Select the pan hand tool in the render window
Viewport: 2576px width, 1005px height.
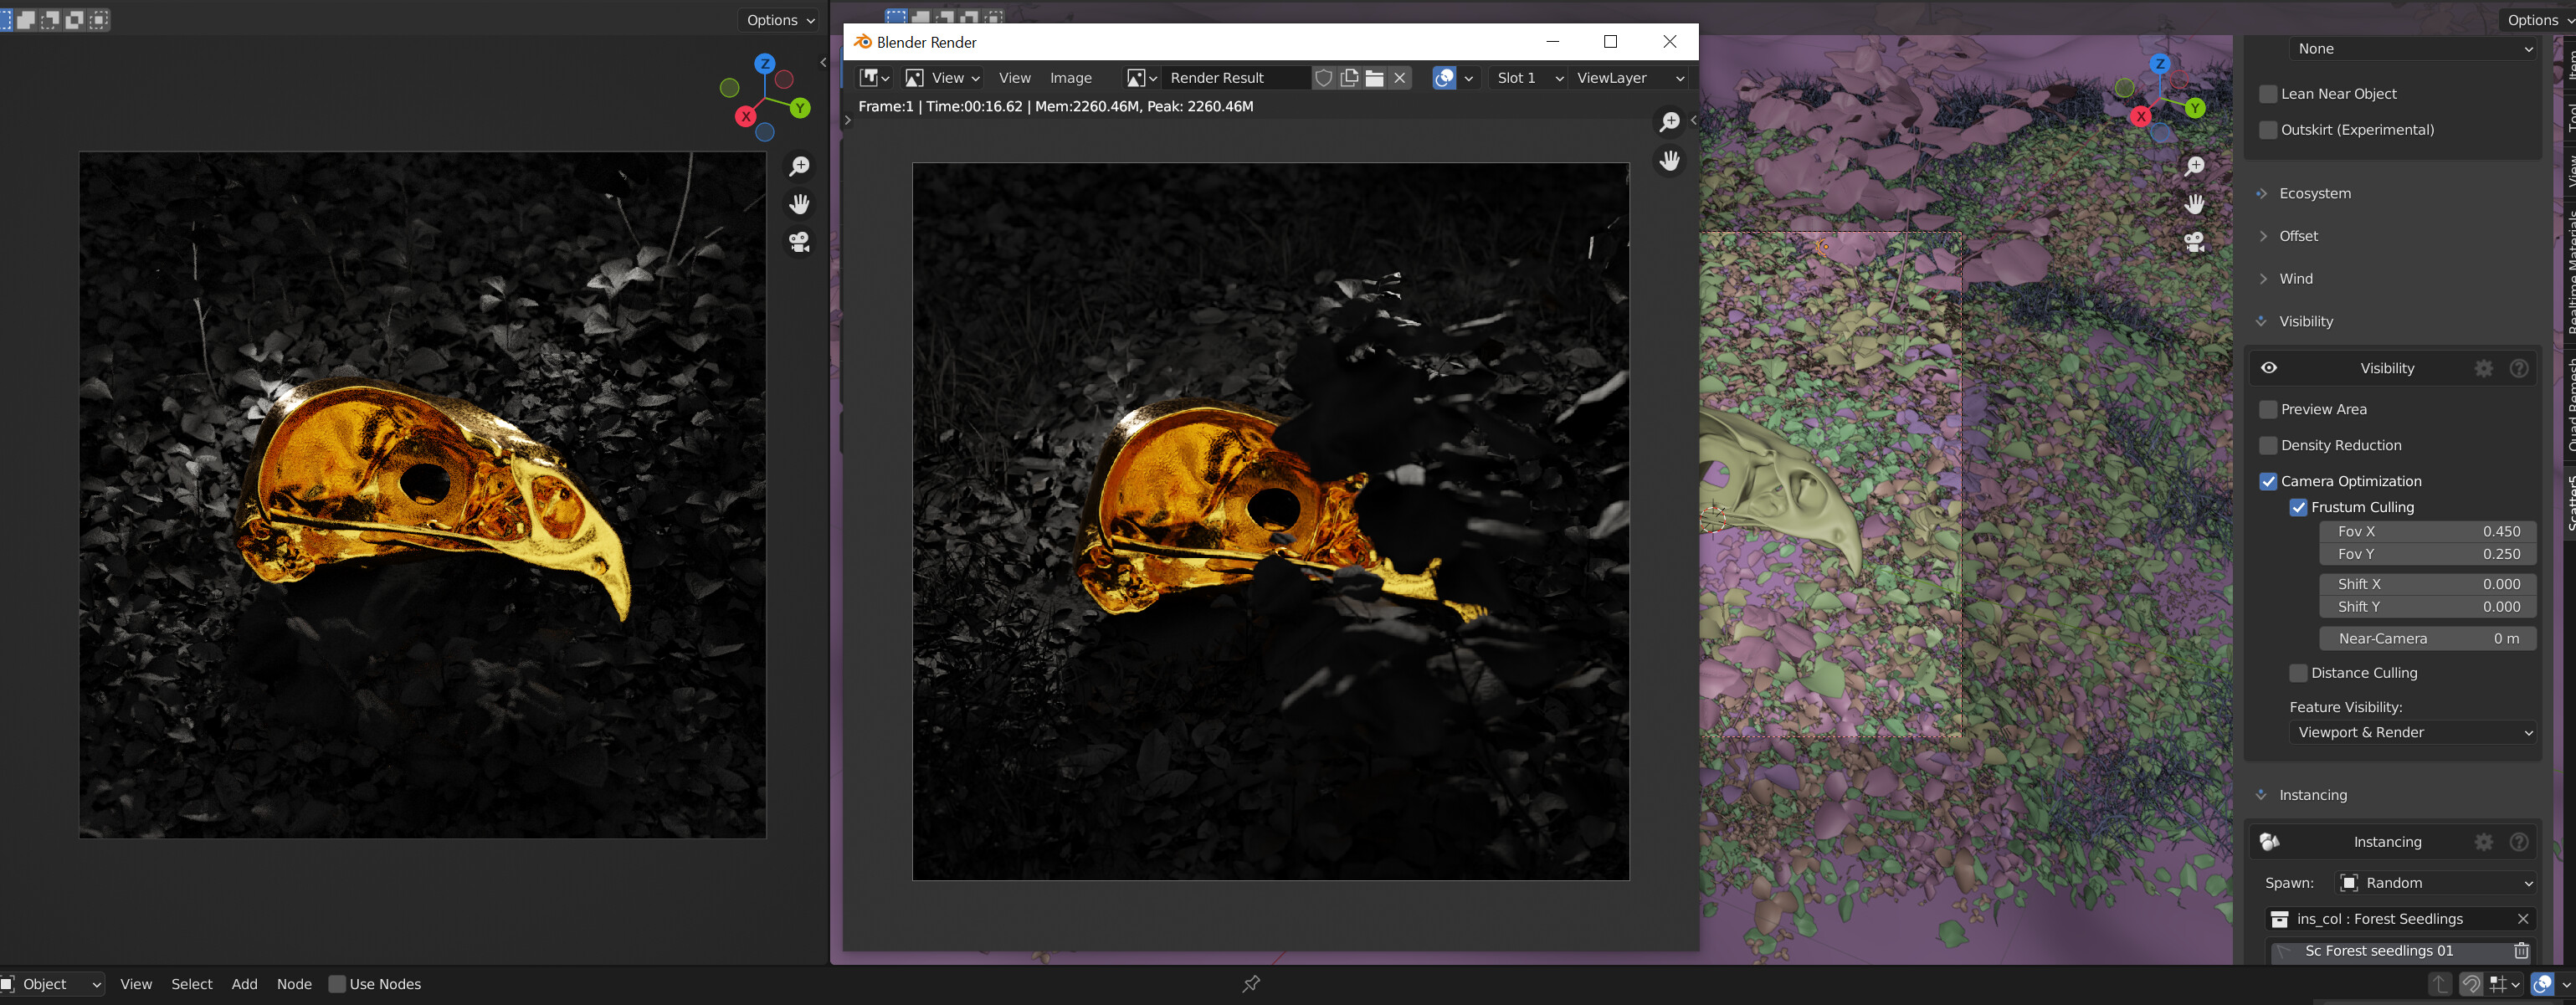click(x=1669, y=160)
